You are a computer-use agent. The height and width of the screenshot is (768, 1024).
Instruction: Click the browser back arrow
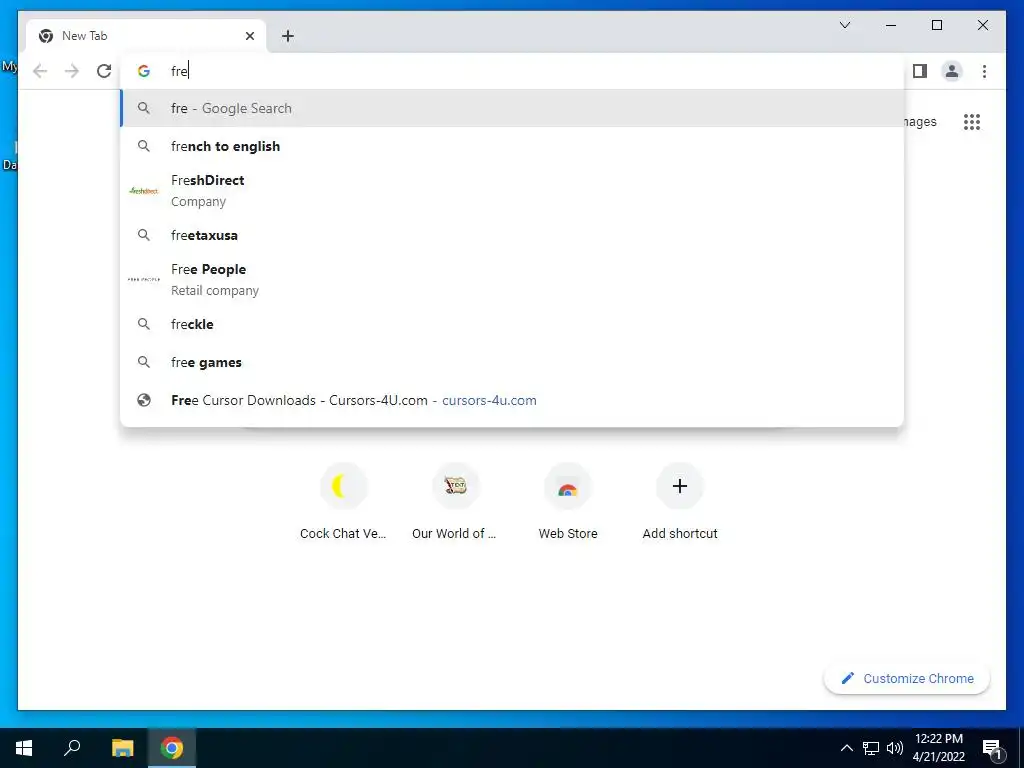click(x=40, y=71)
